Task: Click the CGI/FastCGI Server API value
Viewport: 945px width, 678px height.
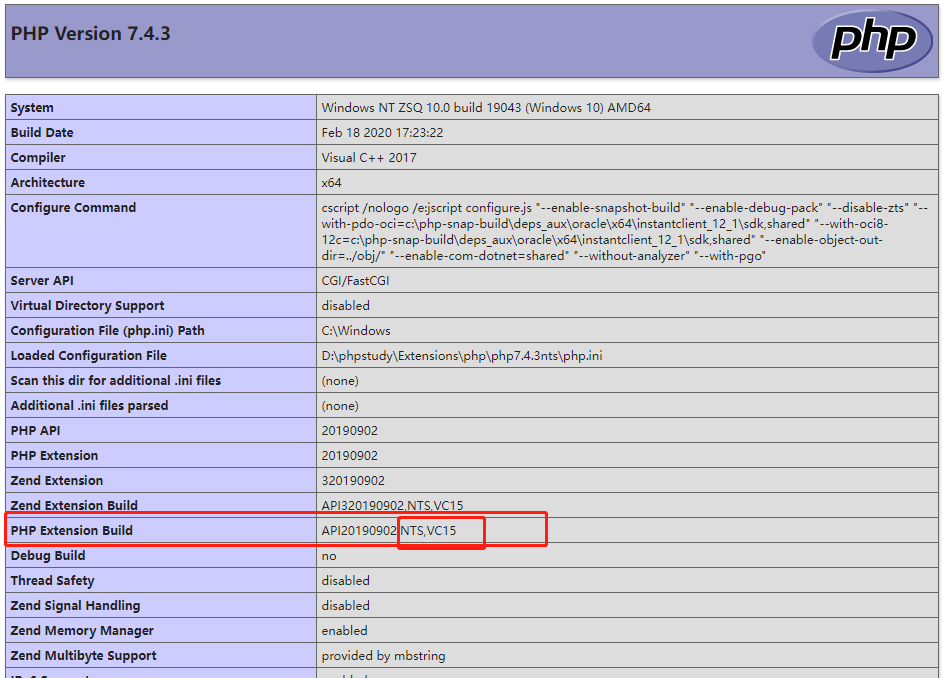Action: (355, 281)
